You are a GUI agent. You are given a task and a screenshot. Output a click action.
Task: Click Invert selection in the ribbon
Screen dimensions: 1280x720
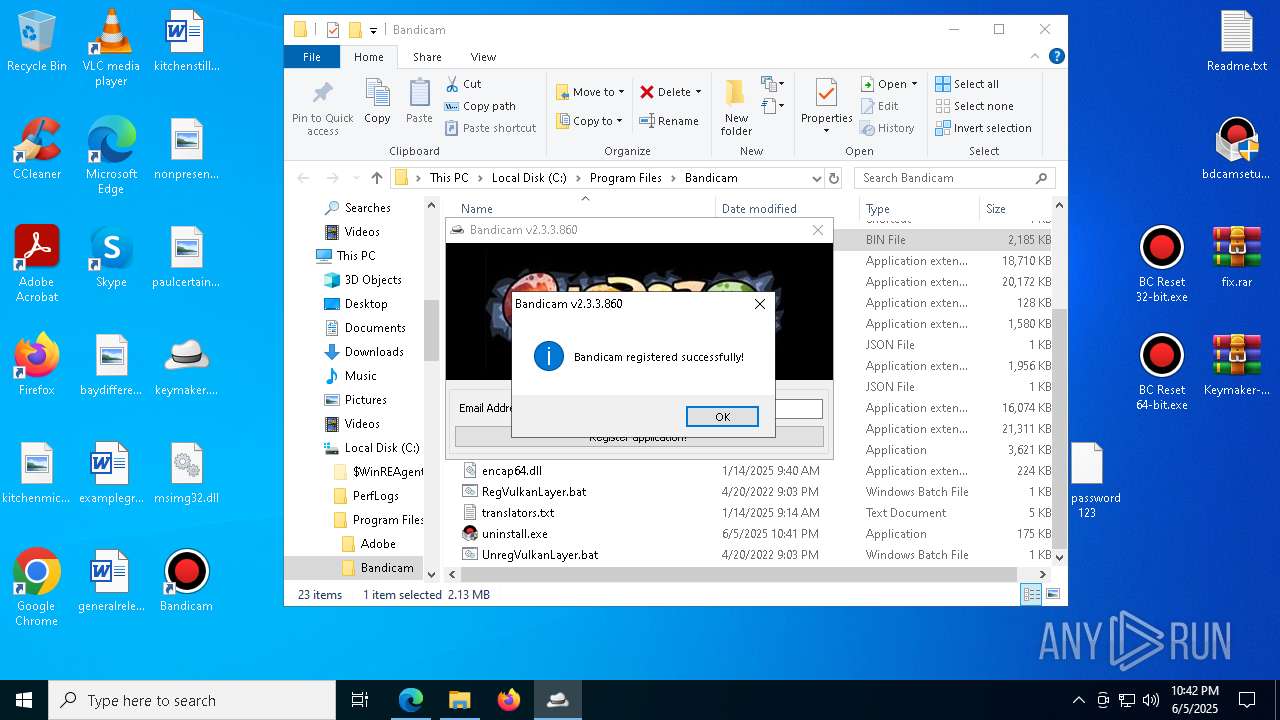[x=984, y=128]
